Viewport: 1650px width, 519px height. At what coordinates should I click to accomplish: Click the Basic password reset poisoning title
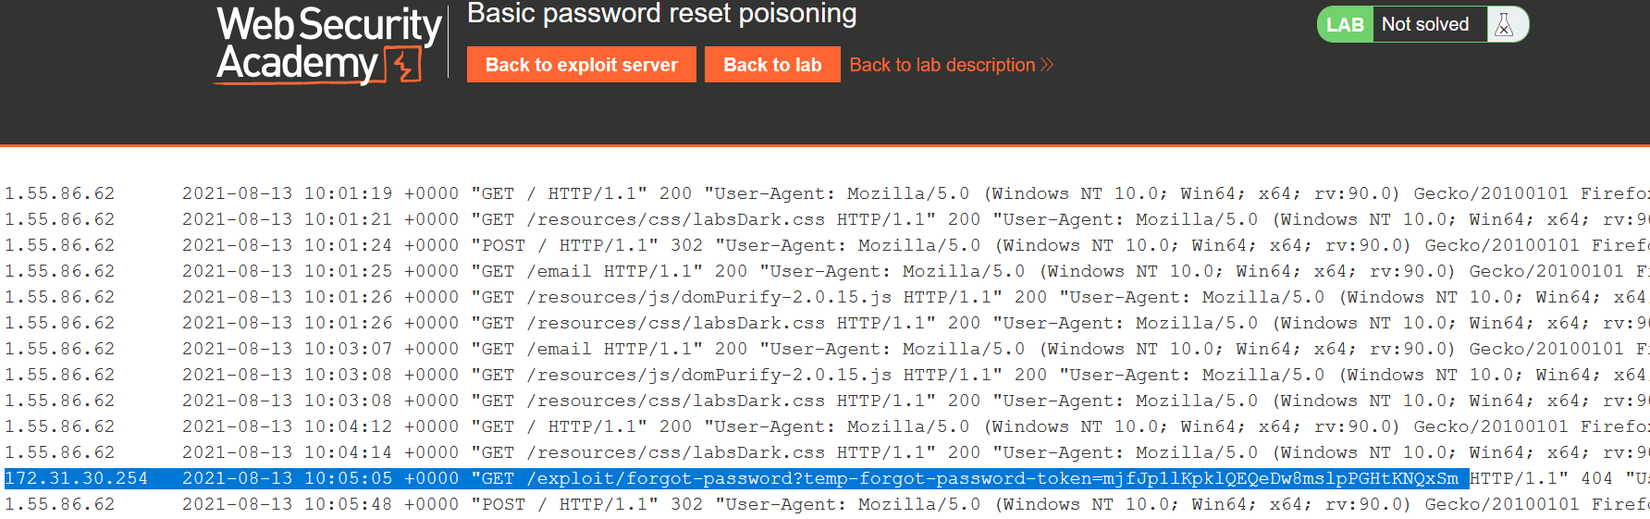pyautogui.click(x=661, y=14)
